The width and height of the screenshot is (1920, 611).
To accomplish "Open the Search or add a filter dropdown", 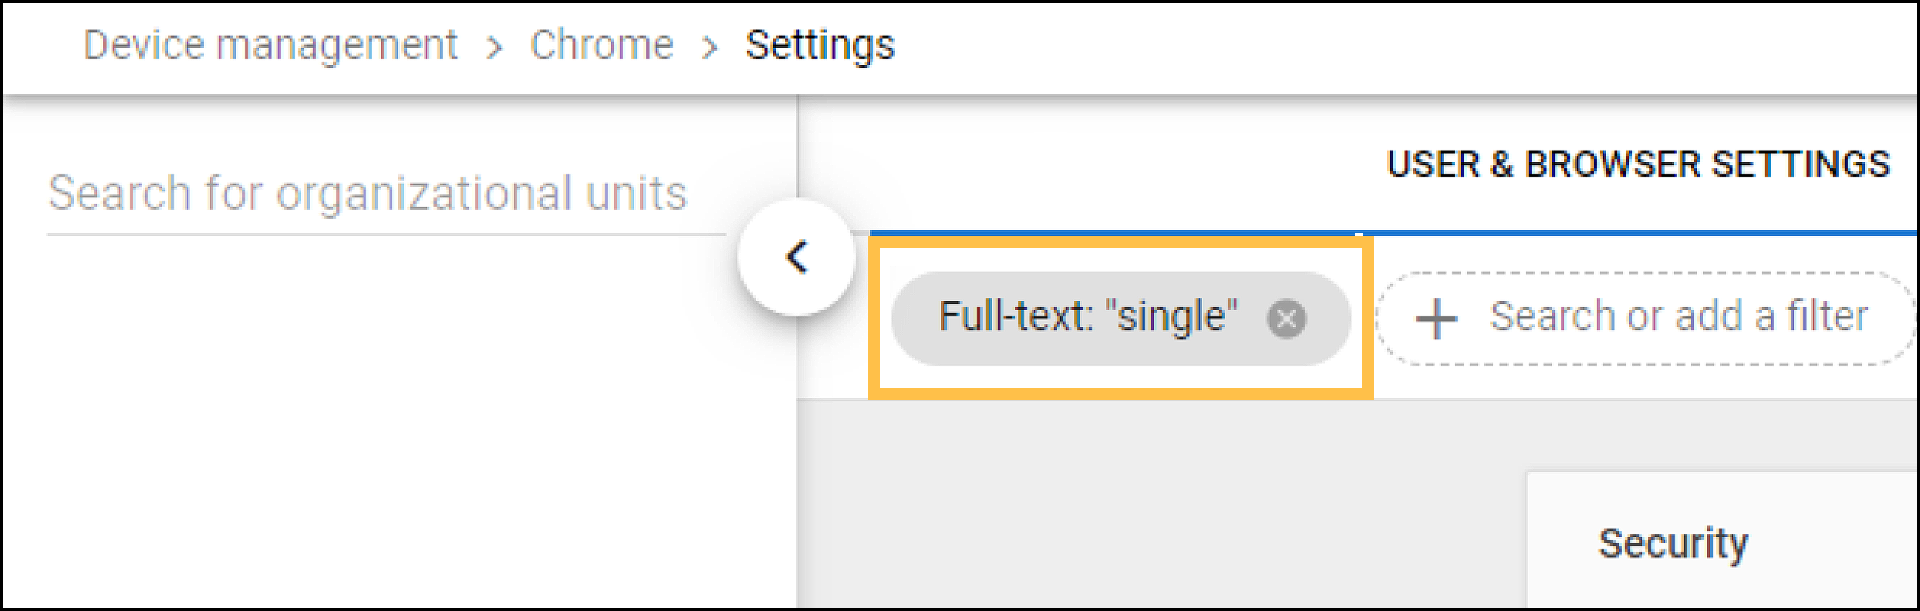I will (x=1650, y=316).
